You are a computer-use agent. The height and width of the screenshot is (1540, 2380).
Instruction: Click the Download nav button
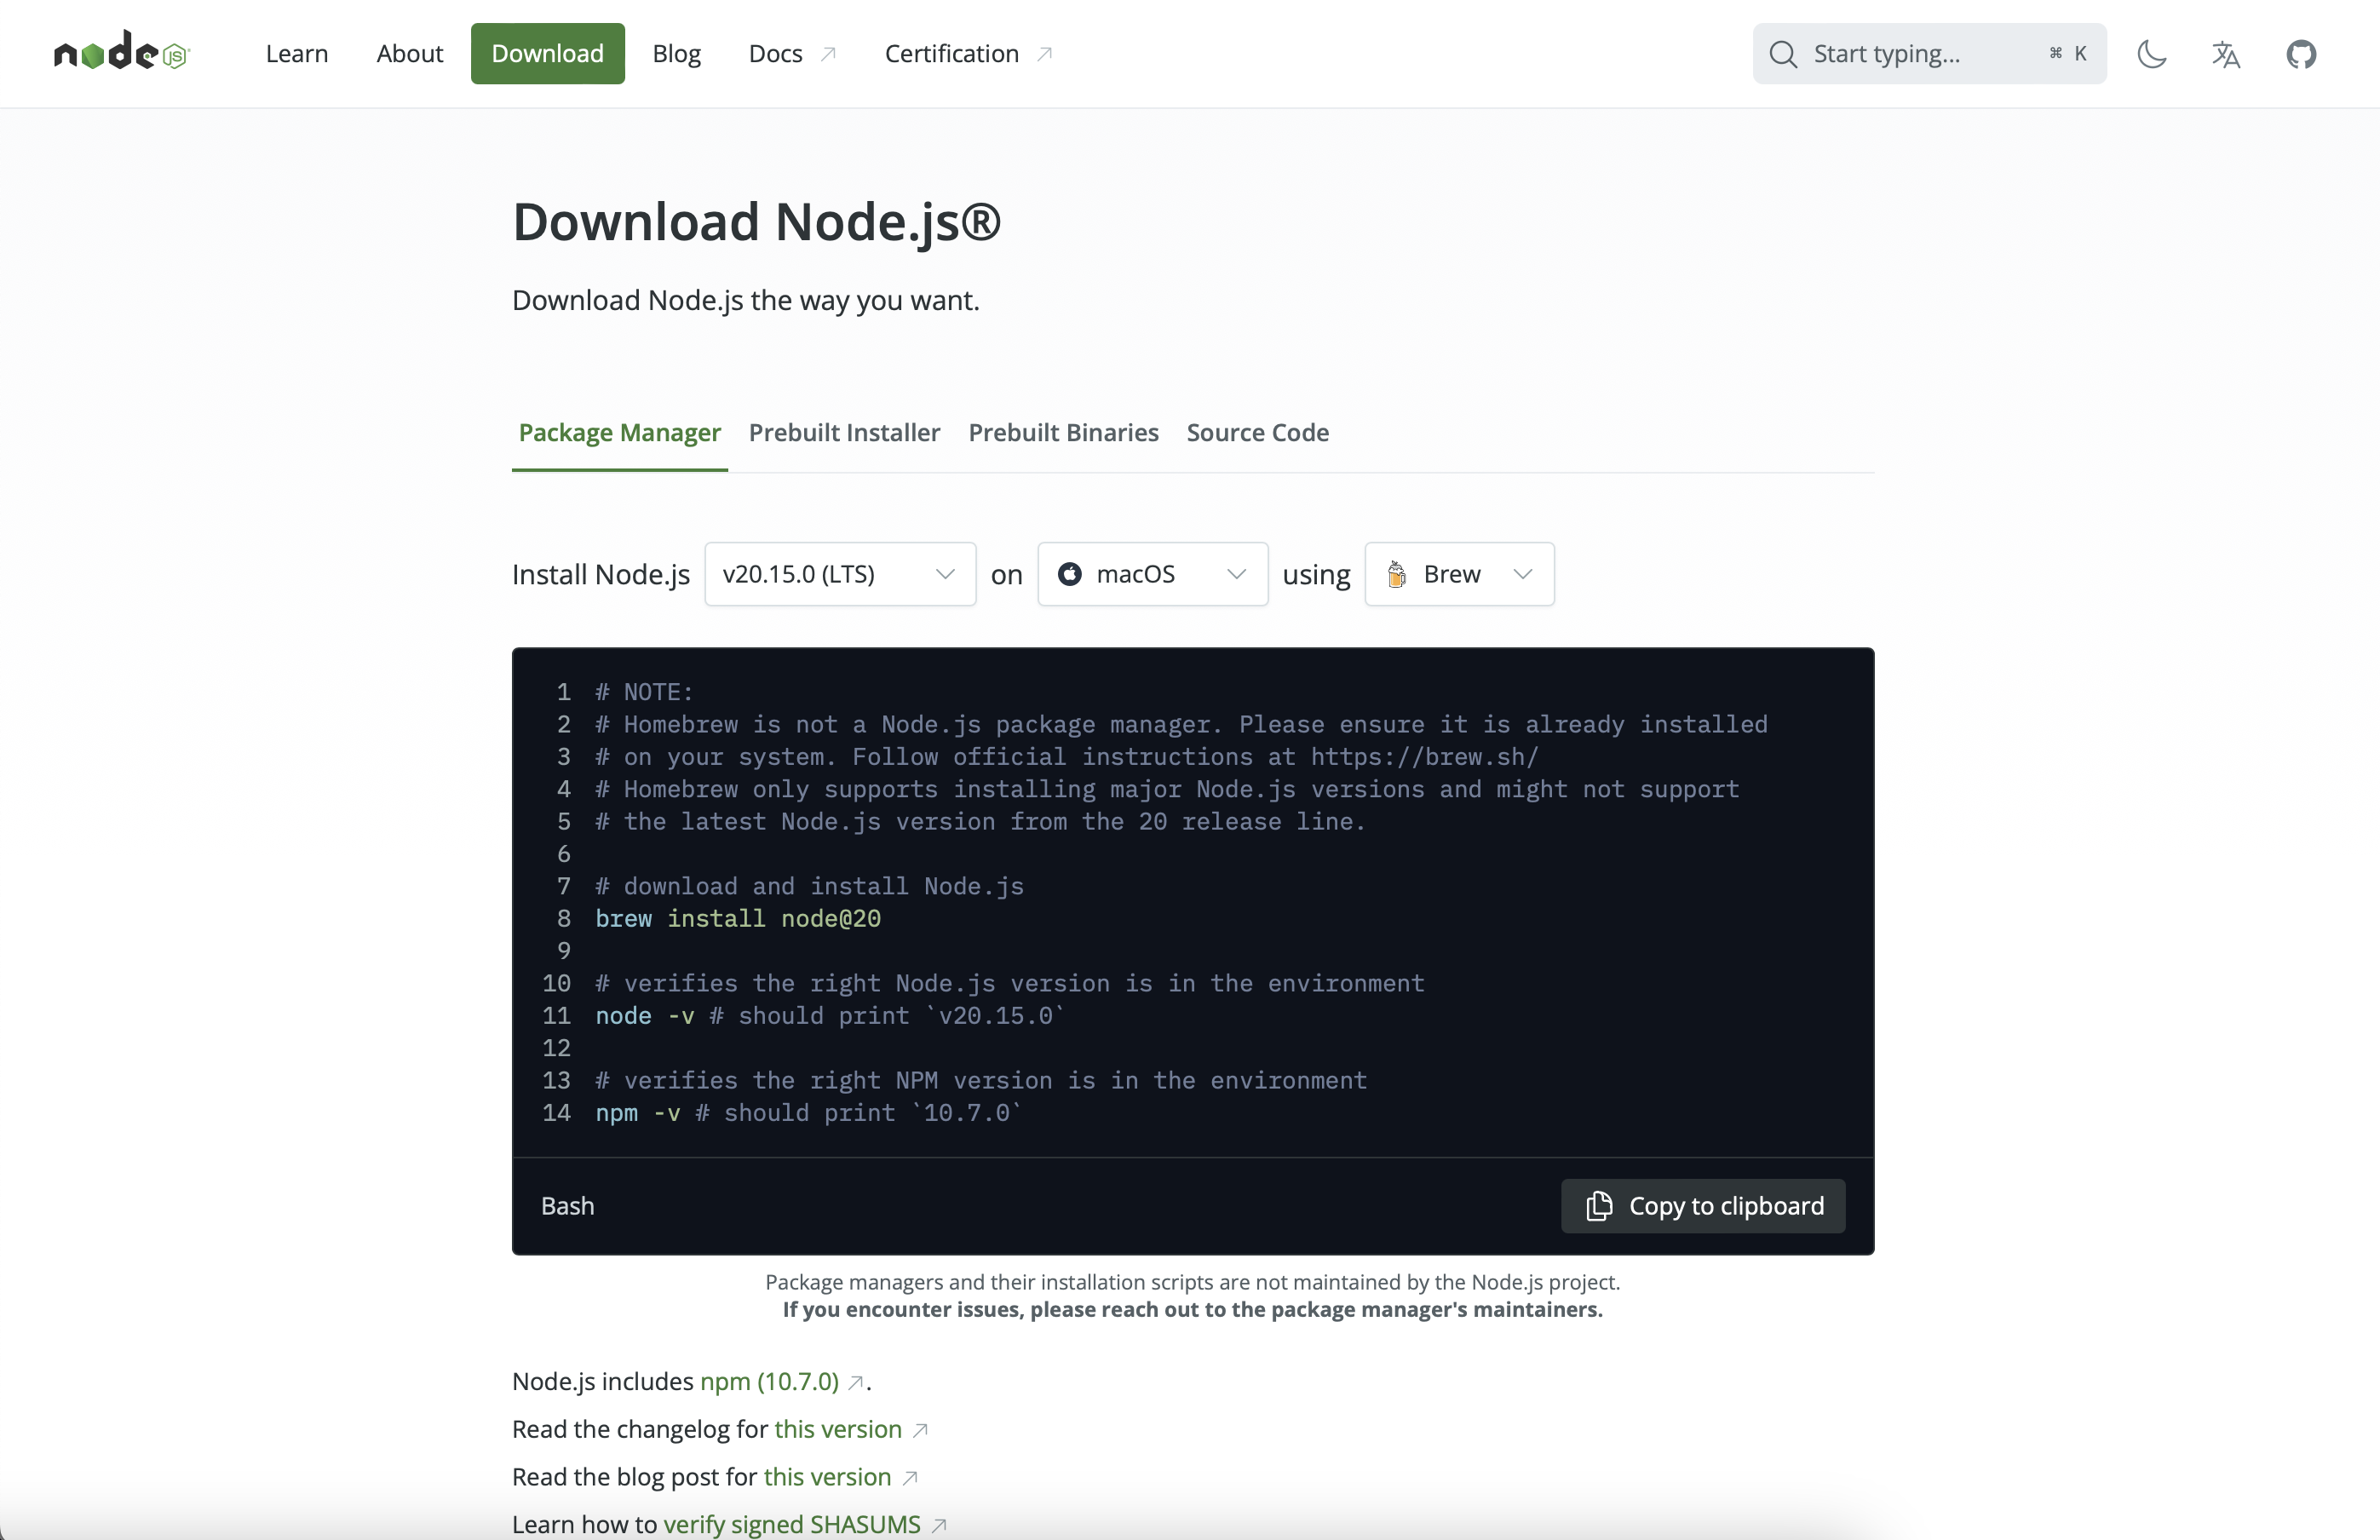pyautogui.click(x=547, y=54)
